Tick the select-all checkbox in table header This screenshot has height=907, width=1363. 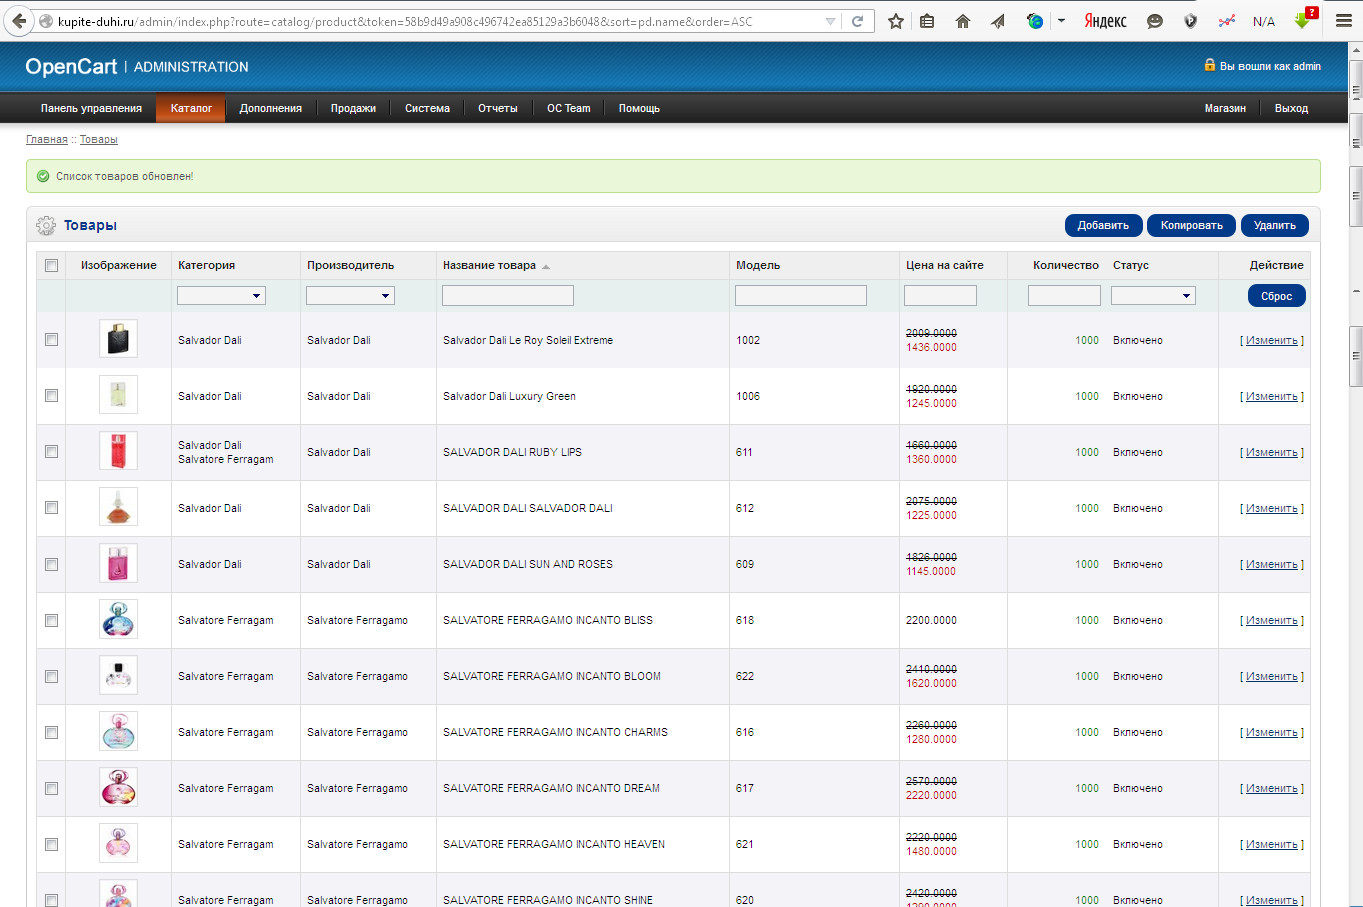click(51, 265)
